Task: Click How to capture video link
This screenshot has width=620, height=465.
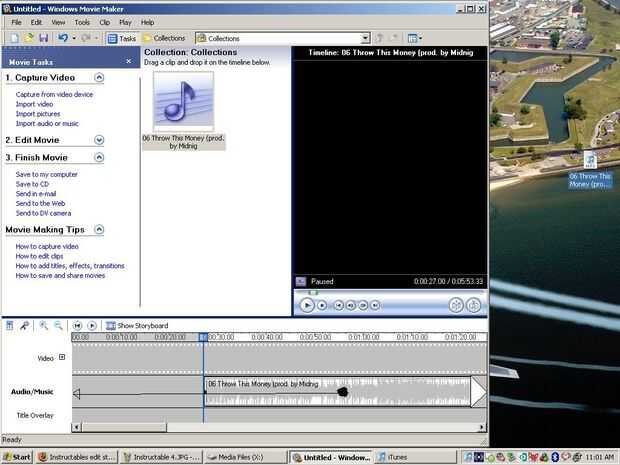Action: pos(47,246)
